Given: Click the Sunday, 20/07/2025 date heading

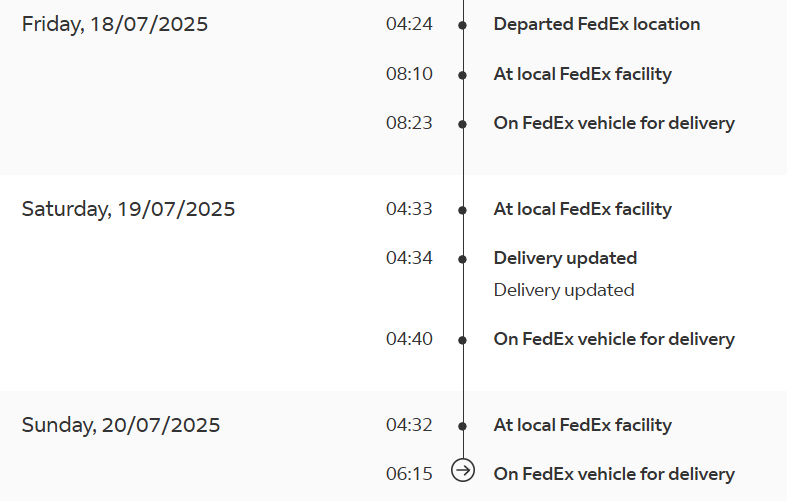Looking at the screenshot, I should 120,425.
